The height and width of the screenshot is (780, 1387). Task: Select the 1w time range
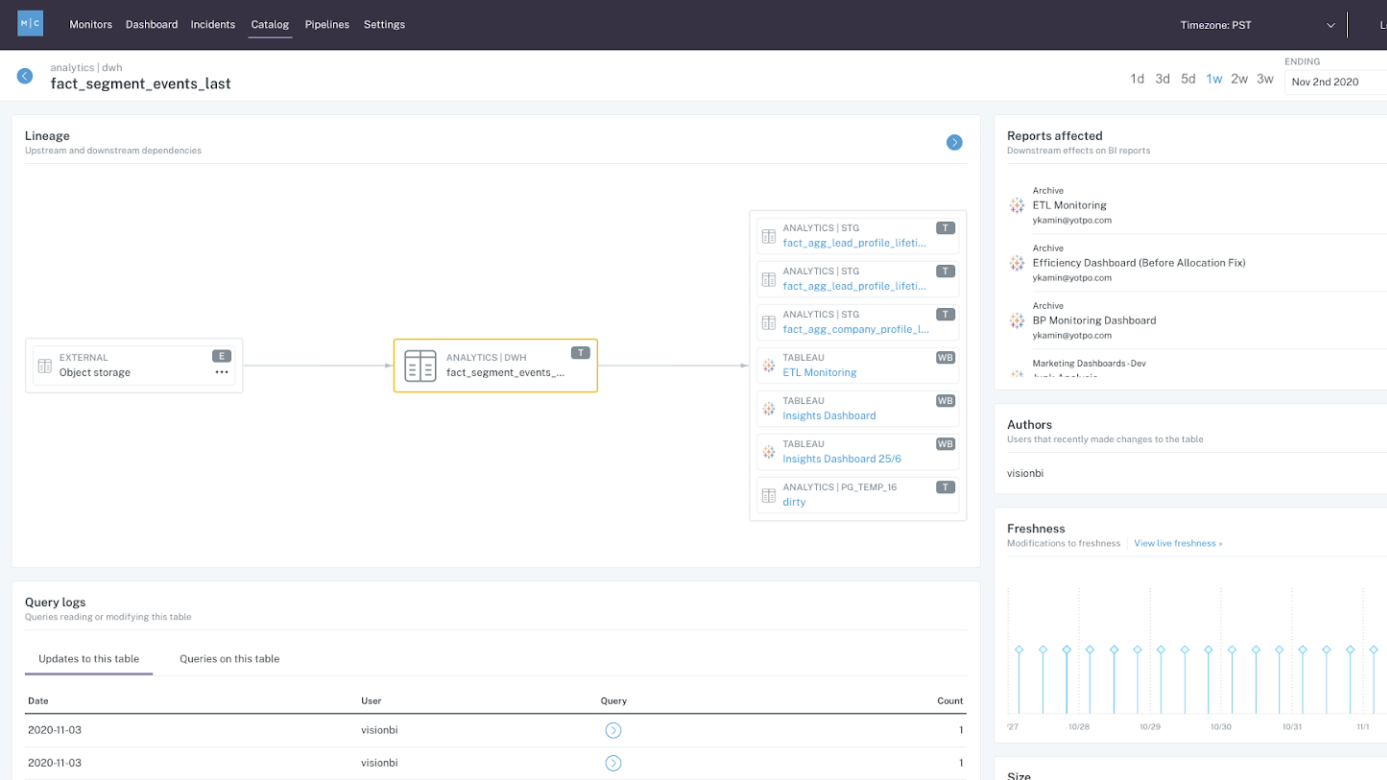pos(1214,79)
